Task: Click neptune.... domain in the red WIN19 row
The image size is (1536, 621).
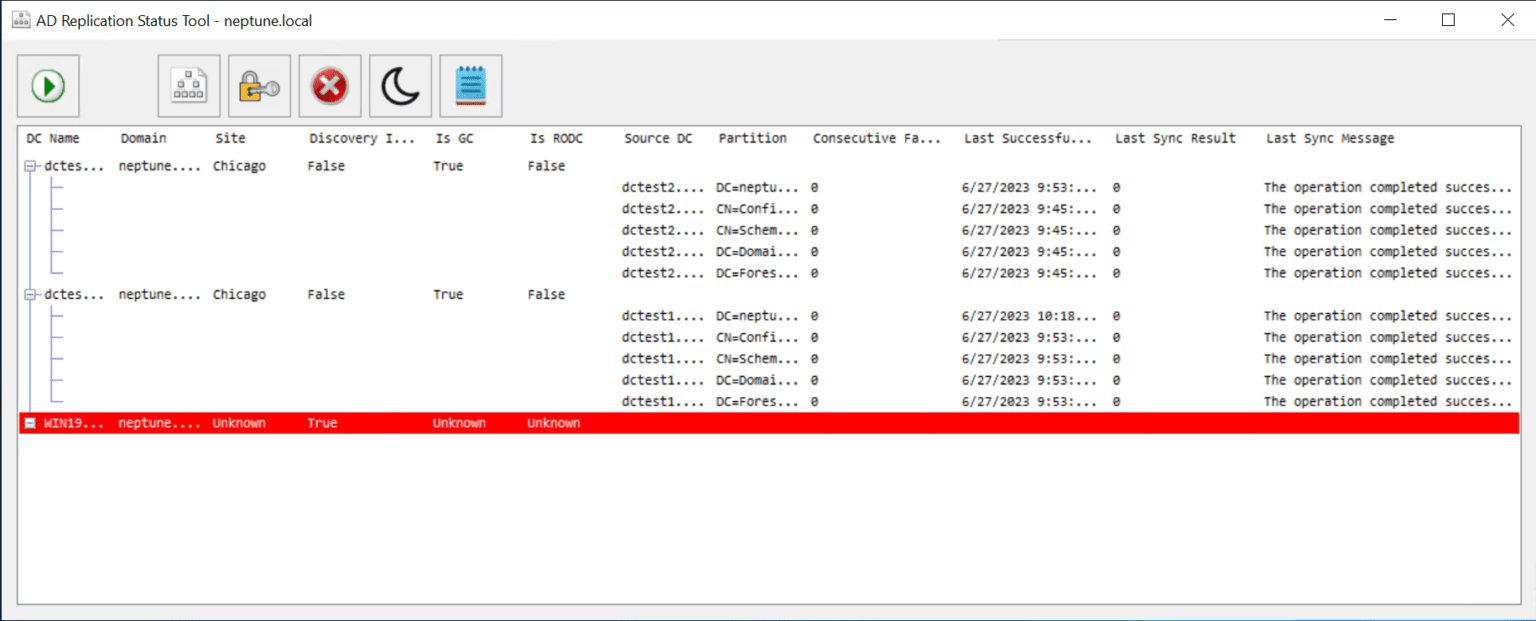Action: (x=160, y=423)
